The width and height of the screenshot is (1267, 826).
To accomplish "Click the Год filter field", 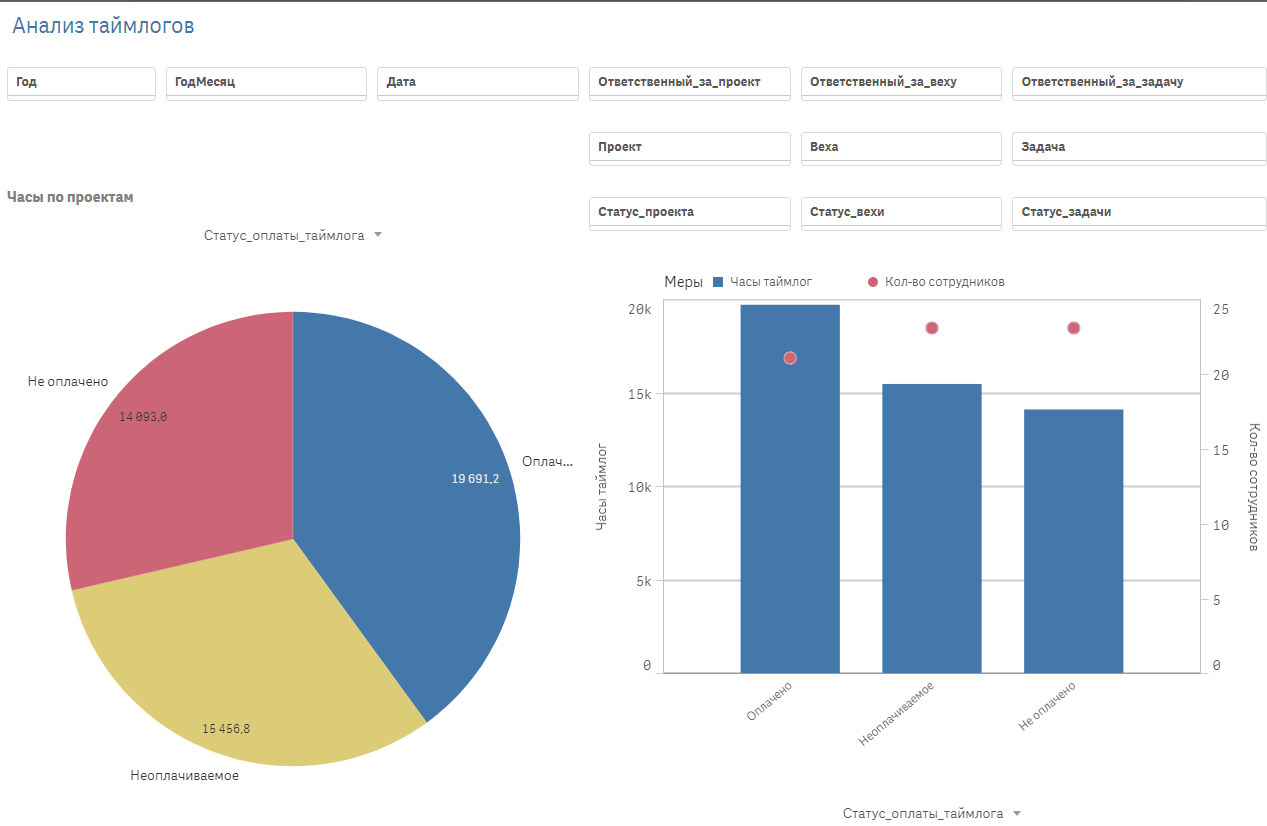I will 80,83.
